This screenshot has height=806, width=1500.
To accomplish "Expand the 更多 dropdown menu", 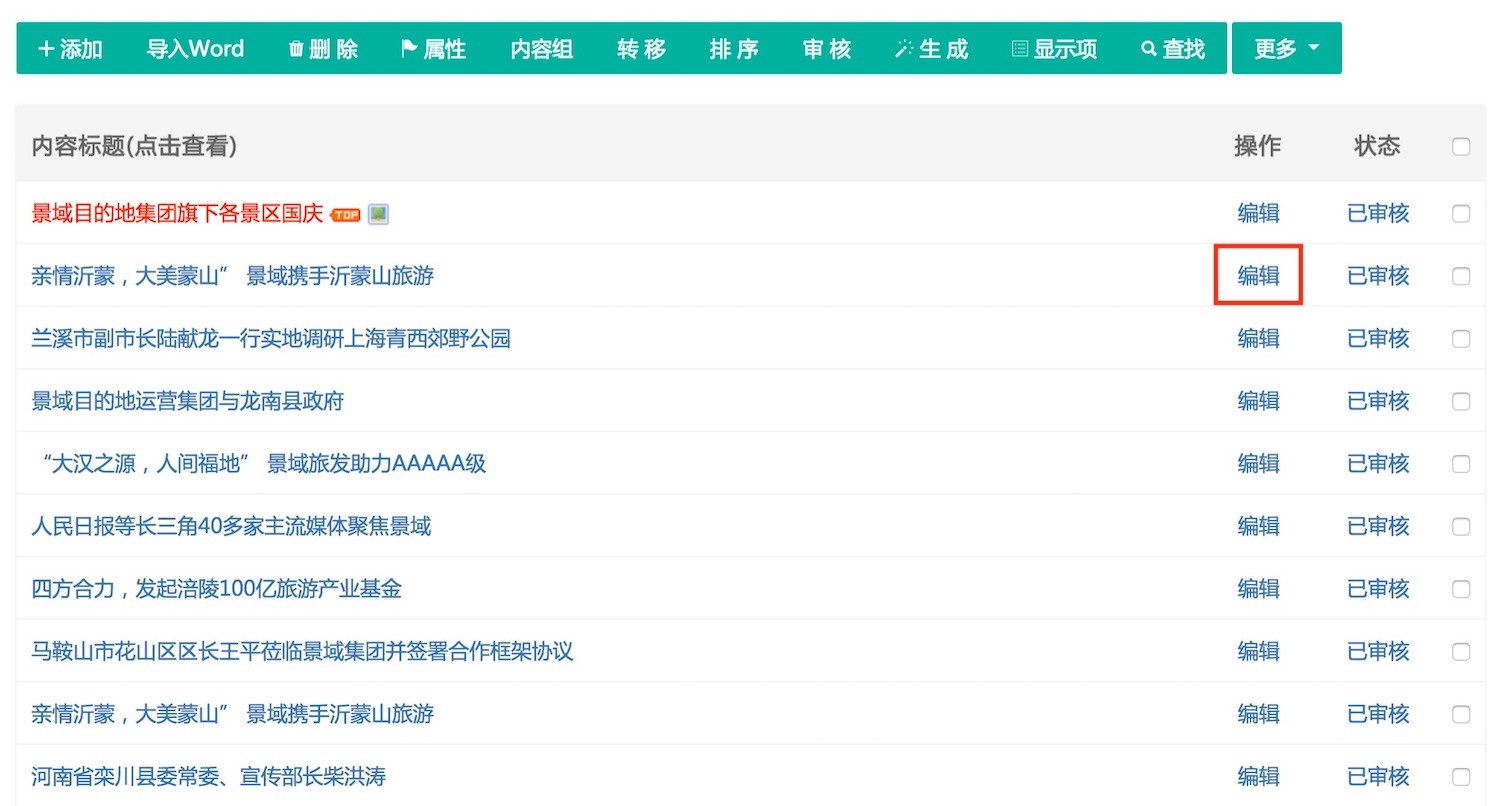I will click(x=1286, y=49).
